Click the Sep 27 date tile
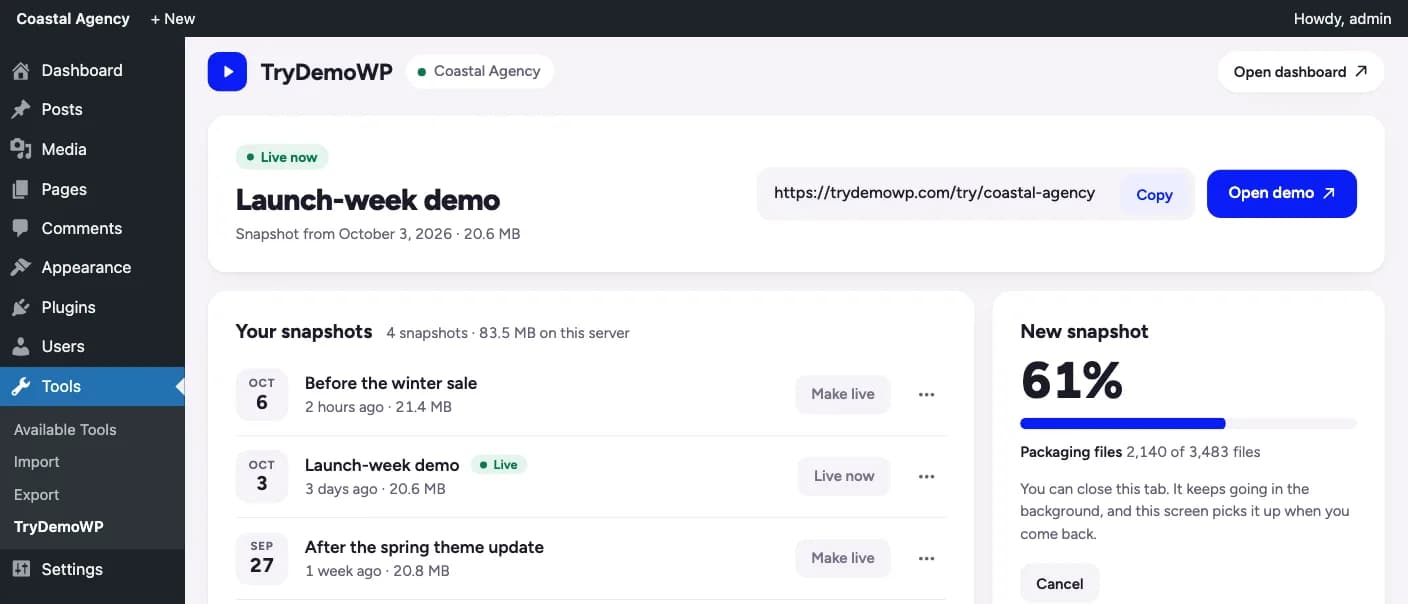 [x=262, y=558]
